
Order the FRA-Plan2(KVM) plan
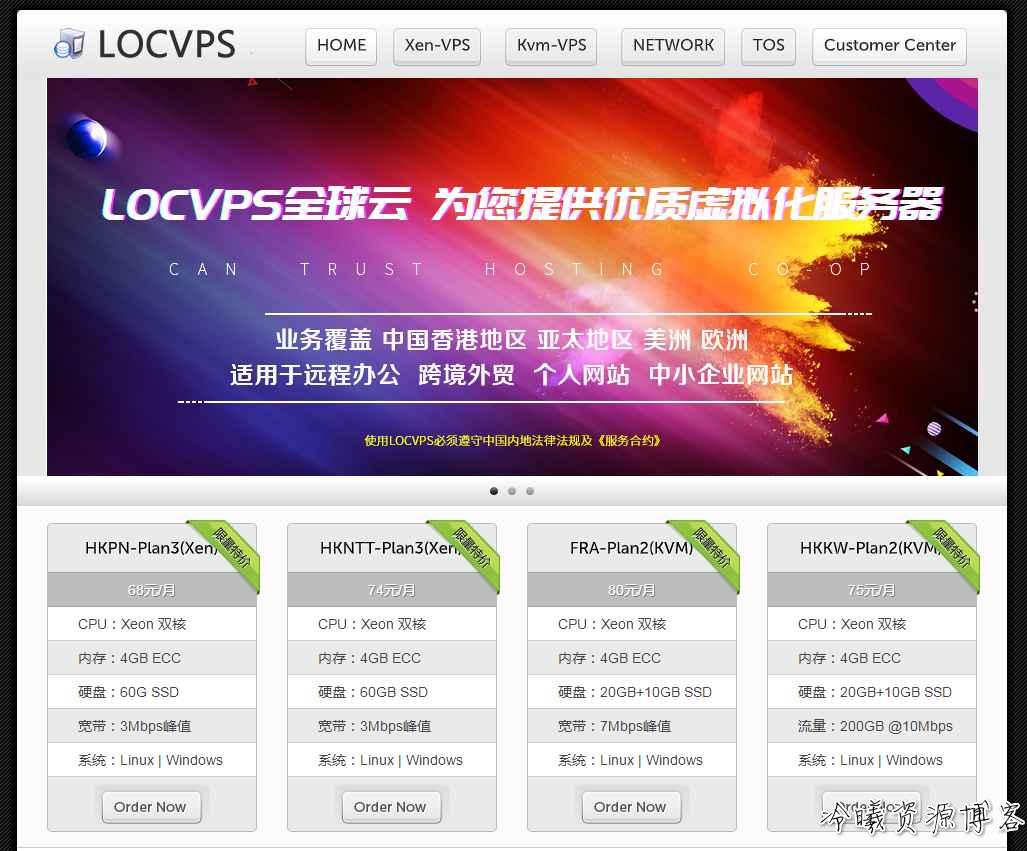tap(631, 806)
